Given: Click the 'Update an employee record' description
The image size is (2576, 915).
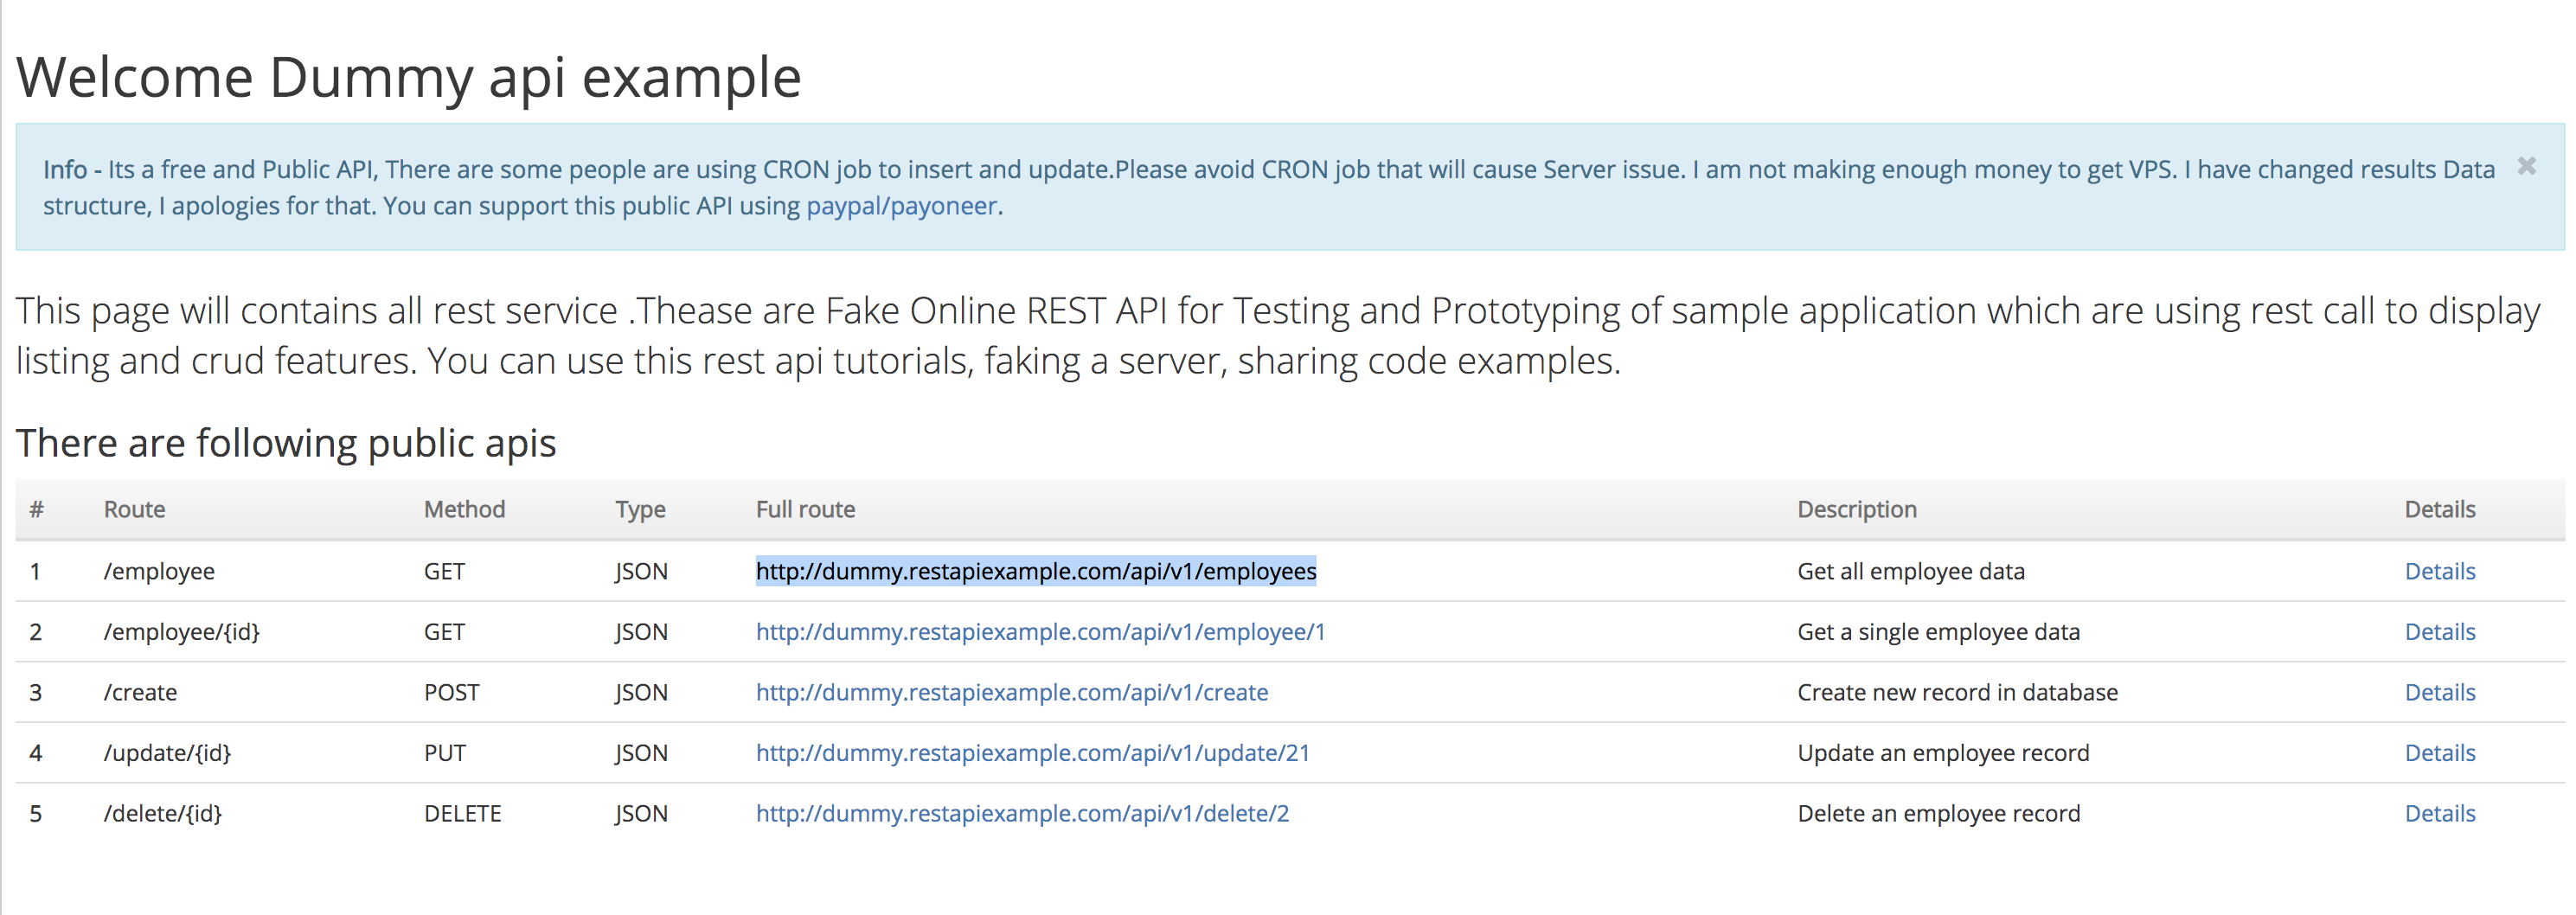Looking at the screenshot, I should pyautogui.click(x=1943, y=753).
